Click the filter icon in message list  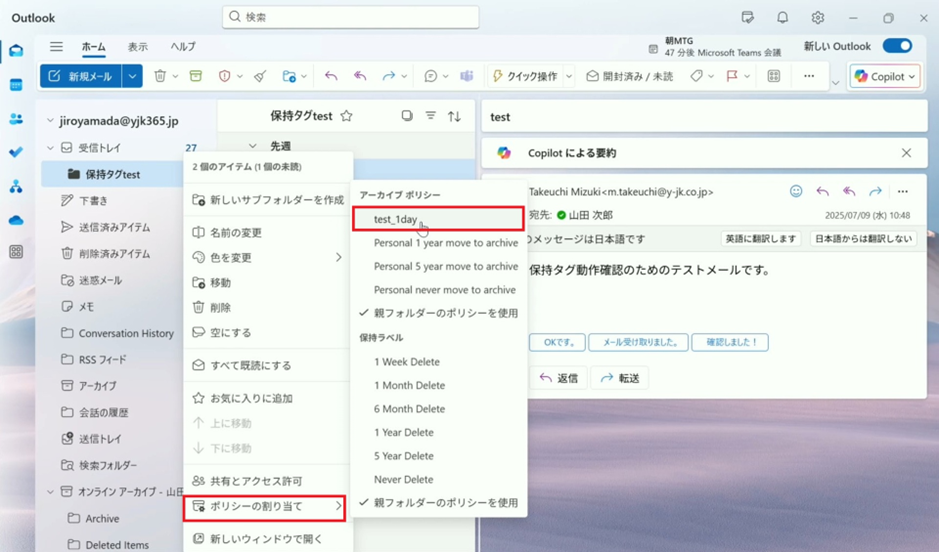tap(431, 116)
